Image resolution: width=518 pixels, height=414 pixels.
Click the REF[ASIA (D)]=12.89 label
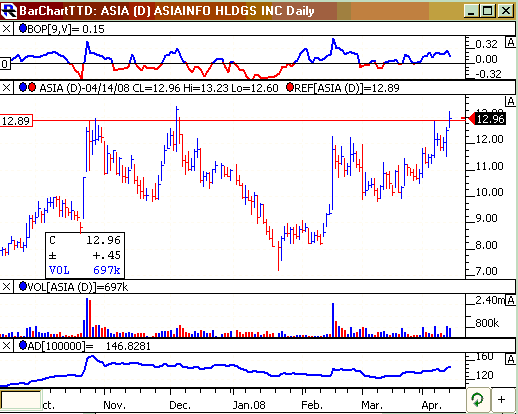pyautogui.click(x=347, y=88)
